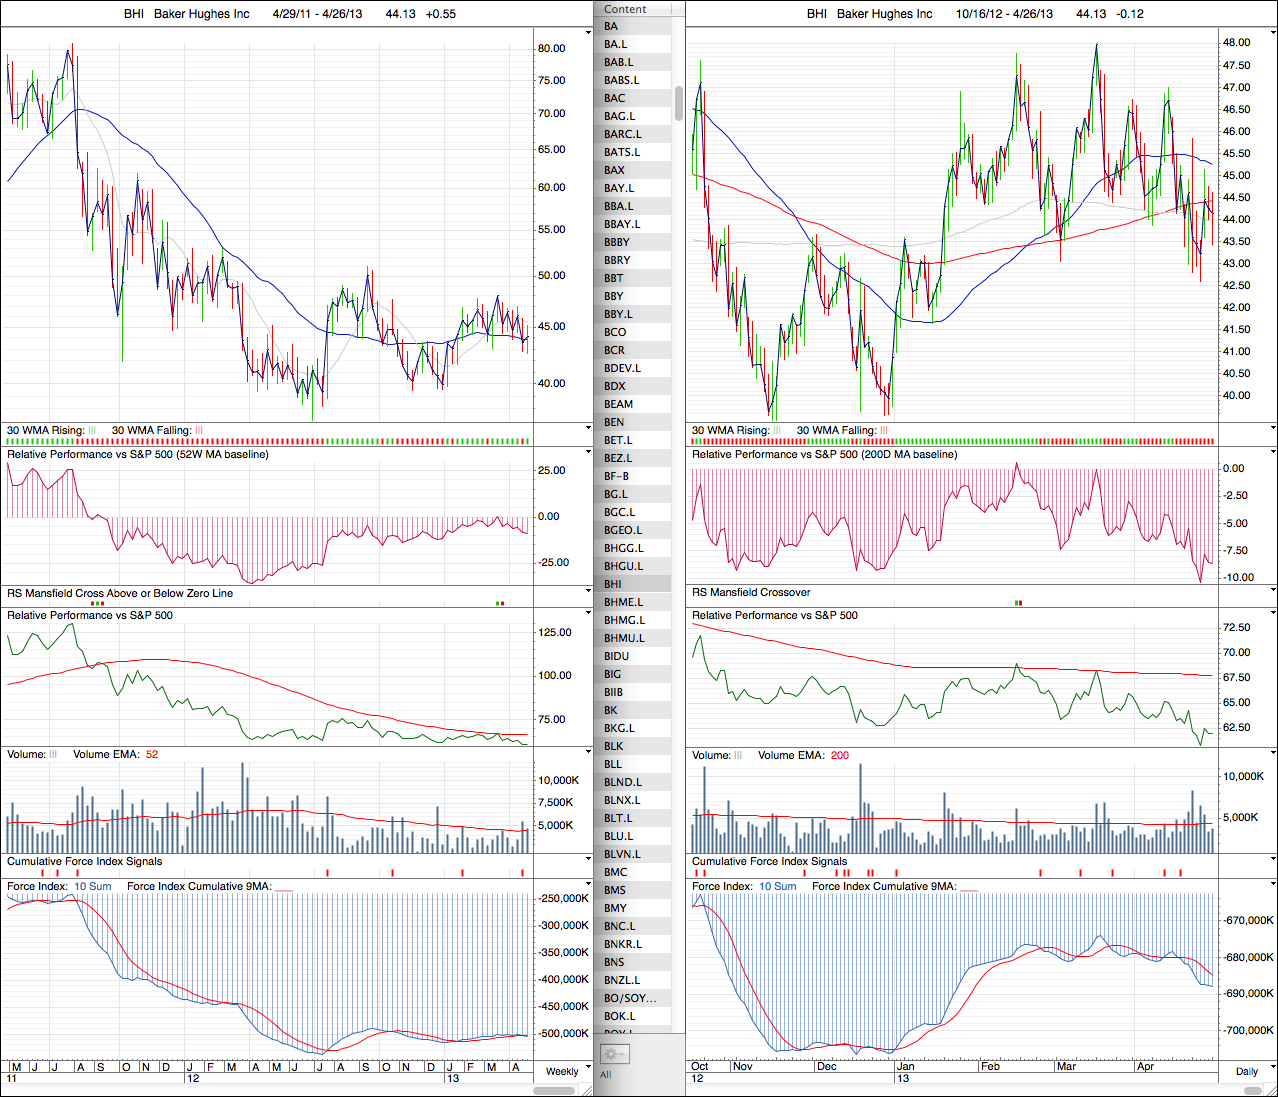Image resolution: width=1278 pixels, height=1097 pixels.
Task: Open weekly 30 WMA Rising panel arrow
Action: point(588,427)
